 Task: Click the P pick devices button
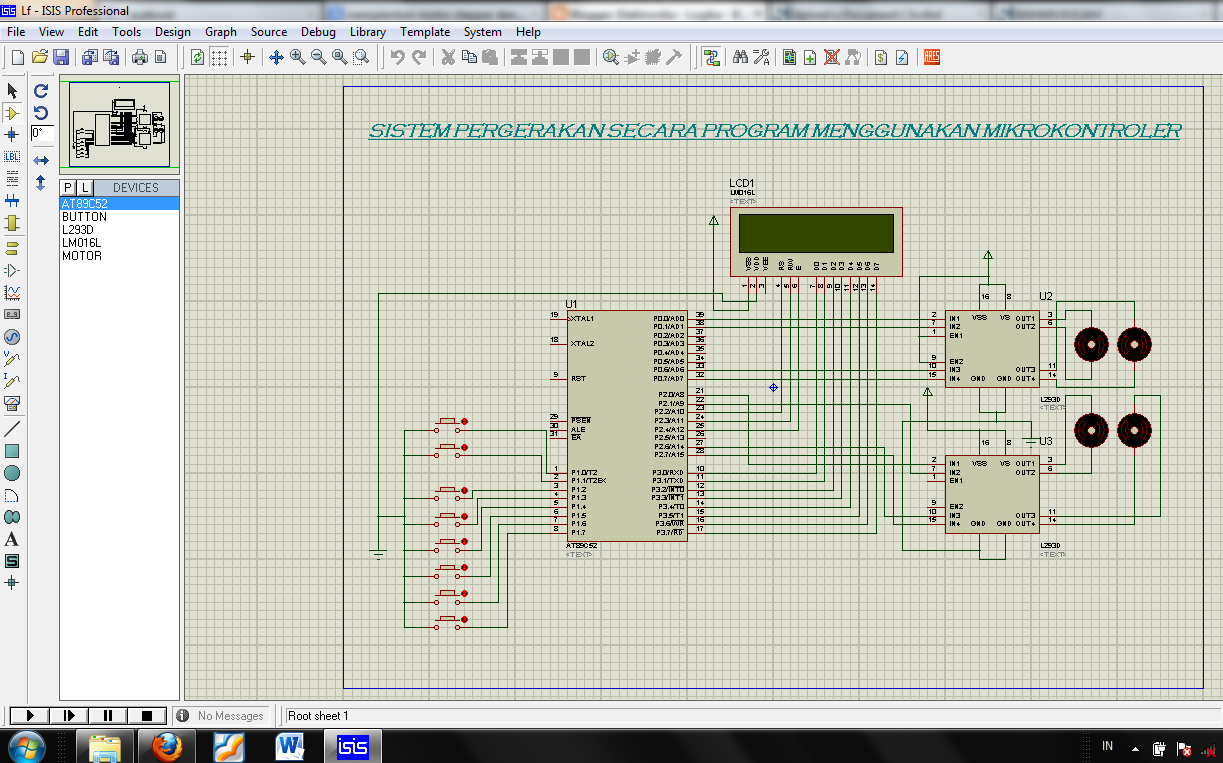pyautogui.click(x=68, y=188)
